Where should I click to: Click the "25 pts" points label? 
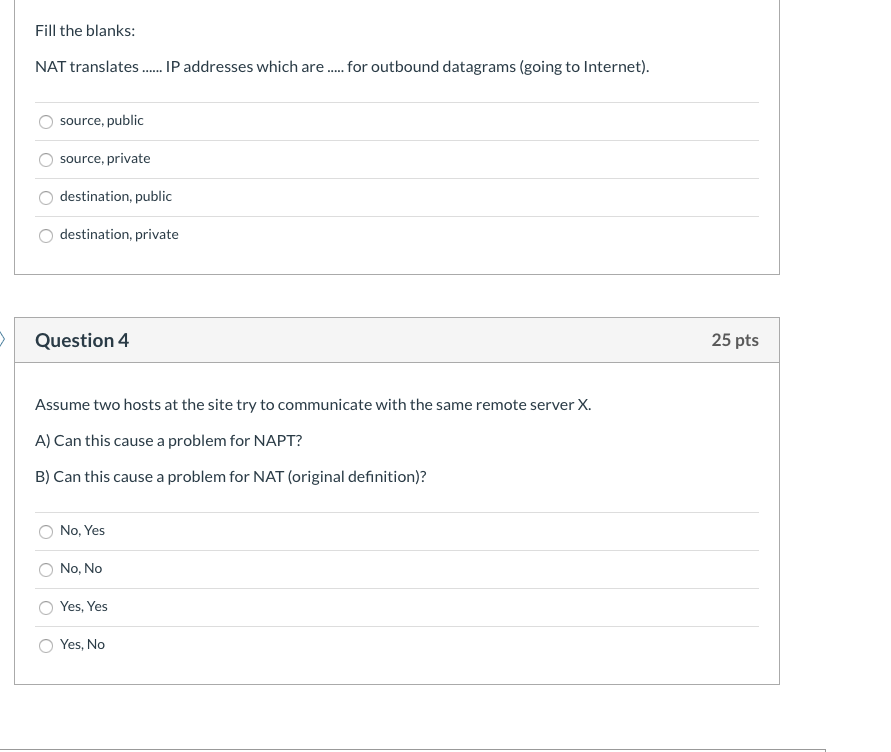click(x=734, y=340)
